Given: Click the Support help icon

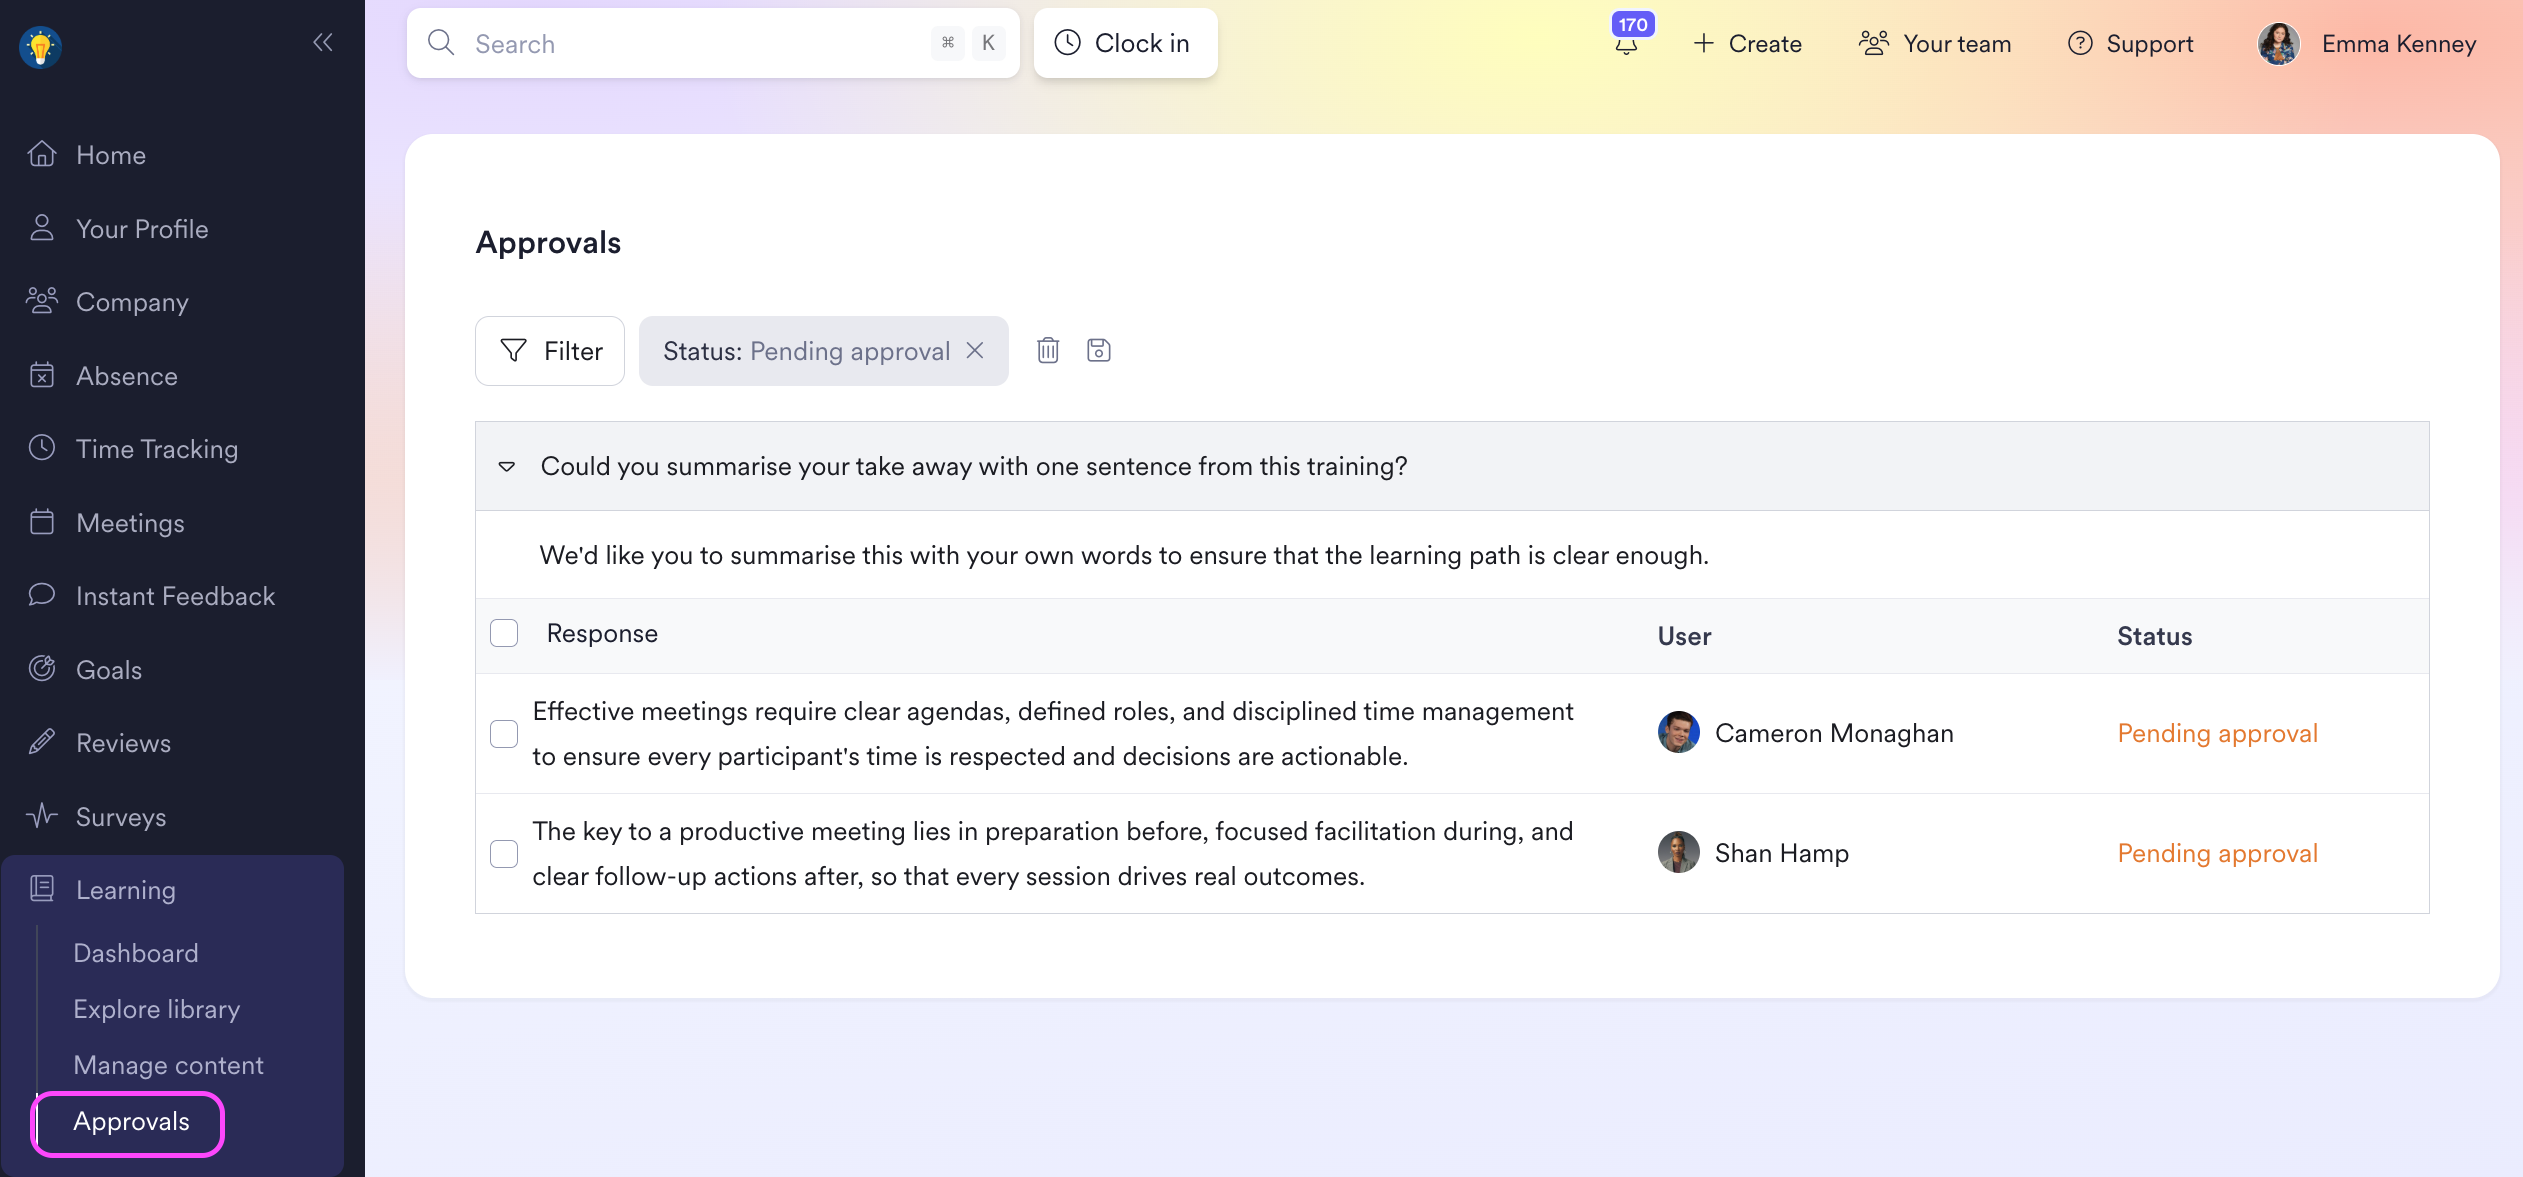Looking at the screenshot, I should 2080,44.
